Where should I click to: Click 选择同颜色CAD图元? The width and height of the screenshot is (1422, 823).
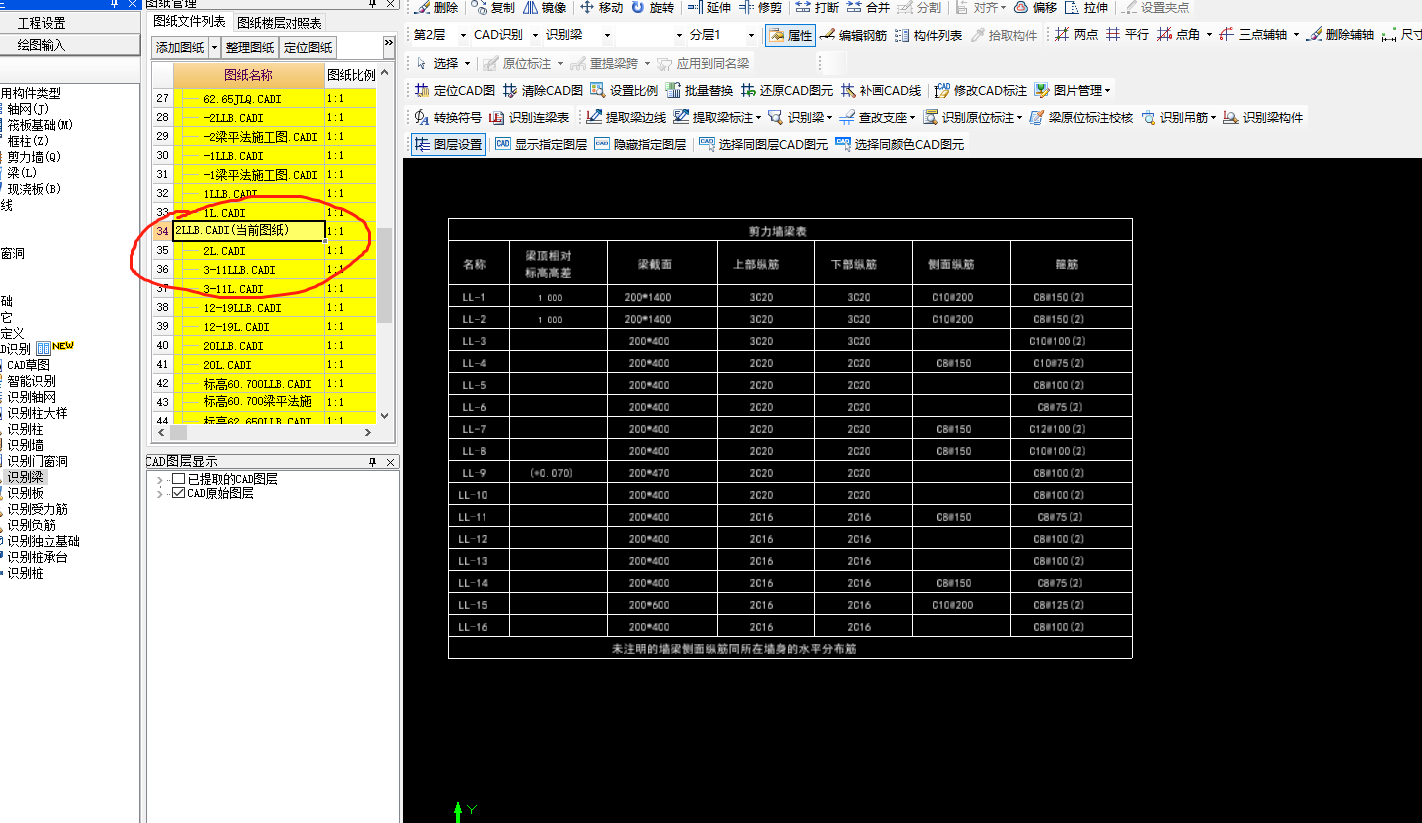(x=900, y=144)
